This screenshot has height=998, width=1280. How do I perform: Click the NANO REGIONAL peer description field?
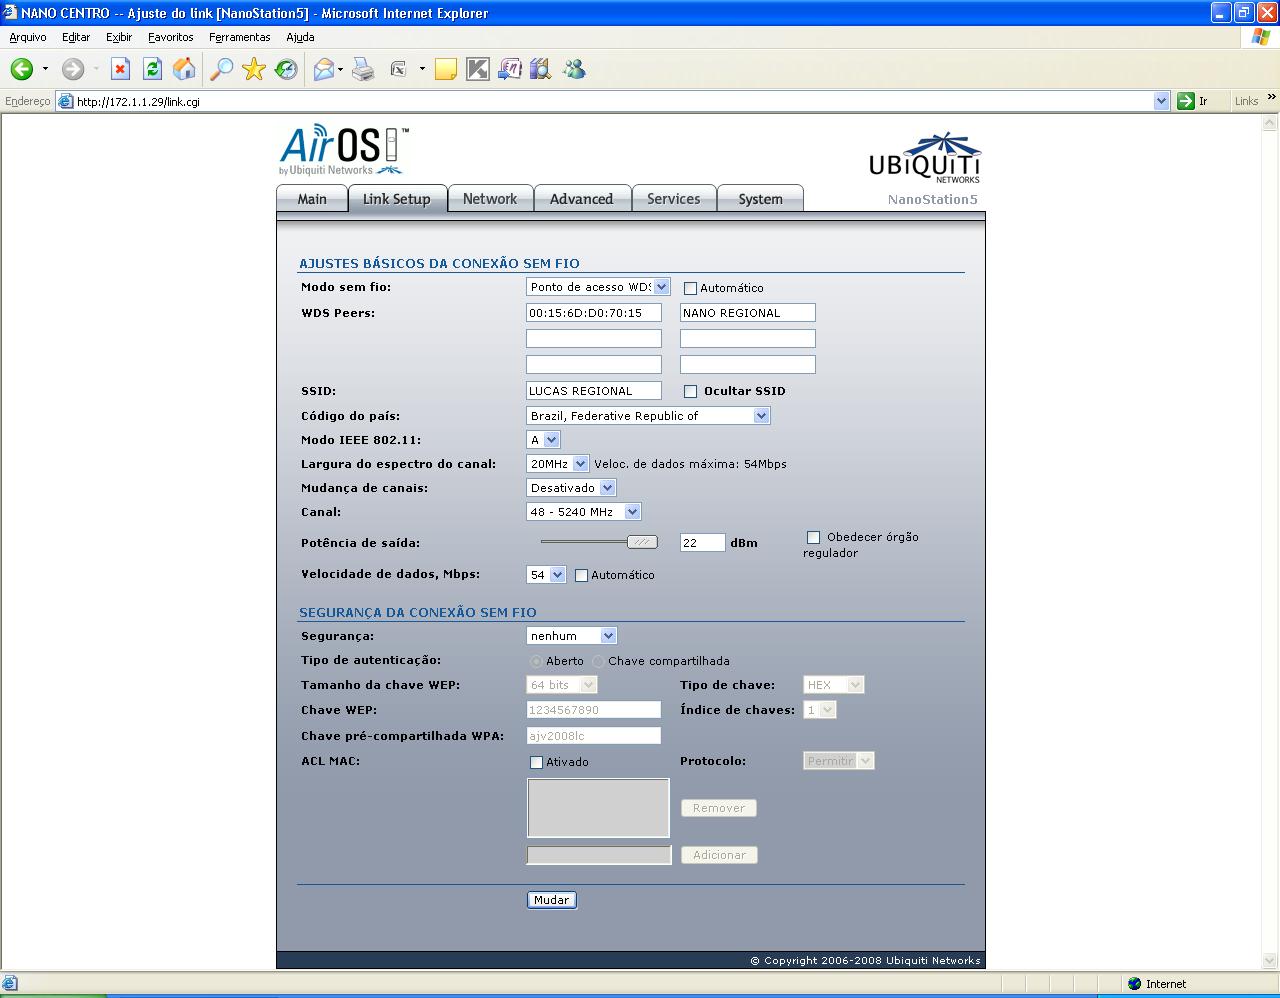[748, 313]
